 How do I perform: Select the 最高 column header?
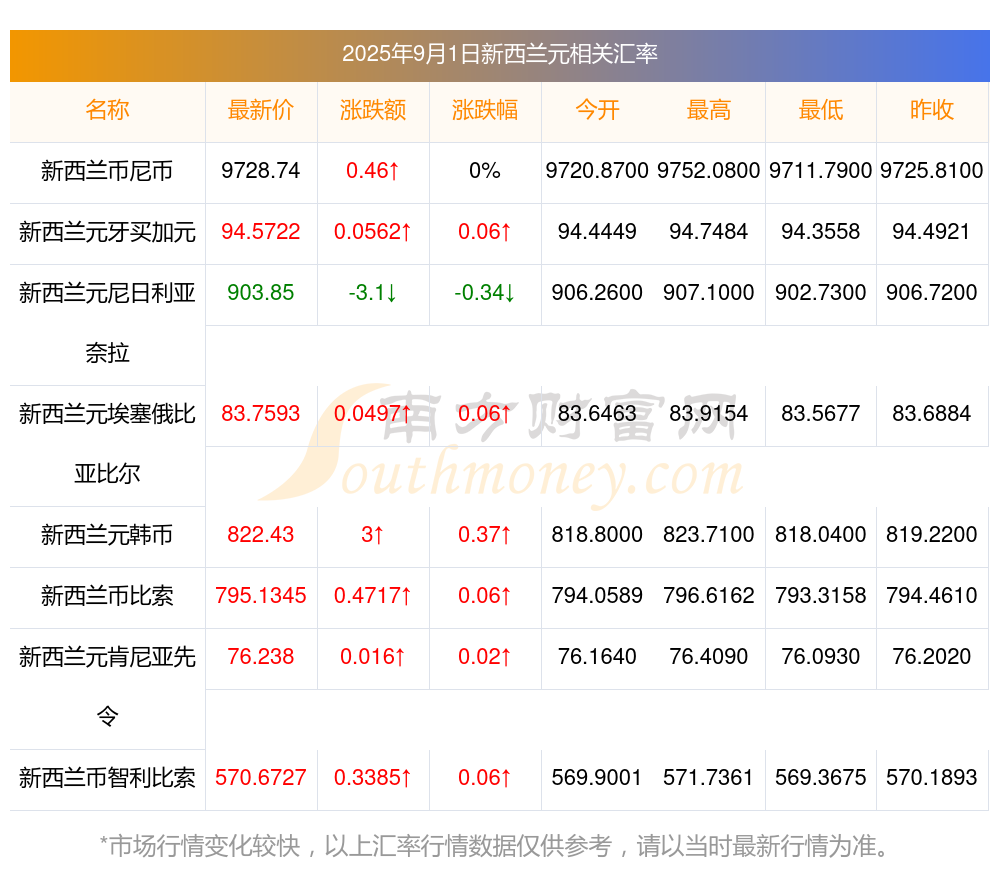(x=709, y=110)
